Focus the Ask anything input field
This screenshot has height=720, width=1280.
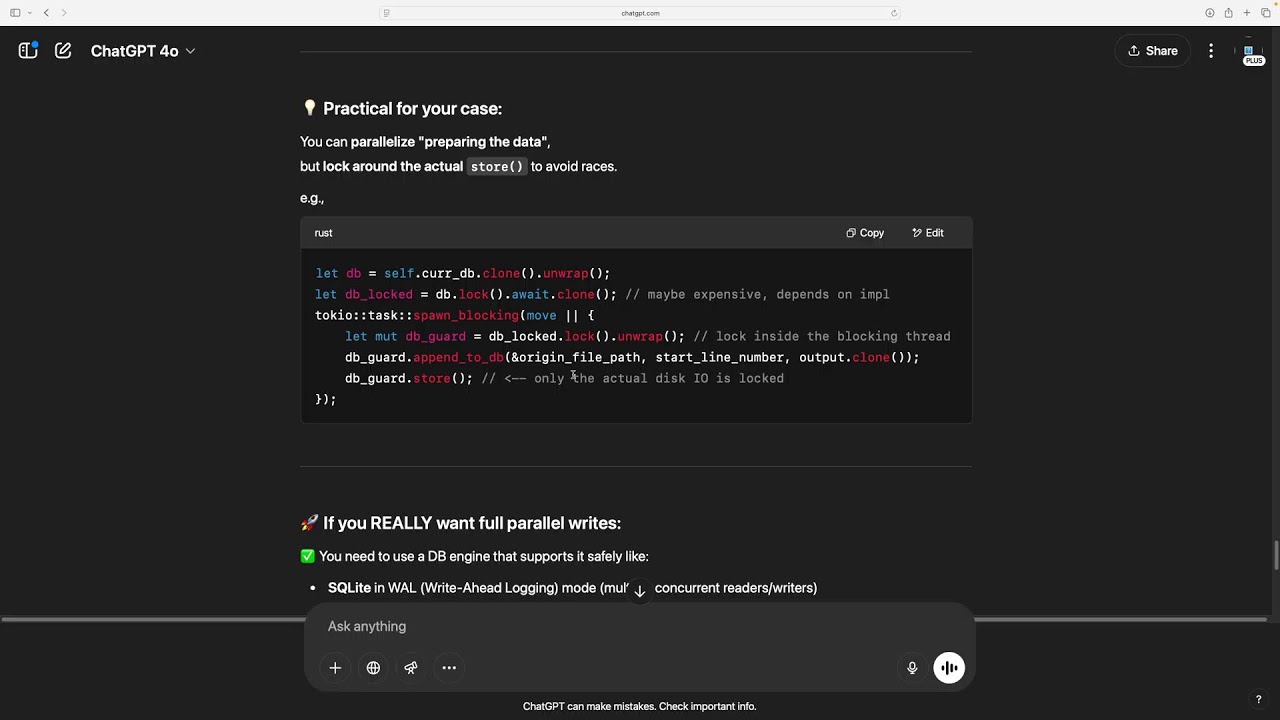[640, 626]
